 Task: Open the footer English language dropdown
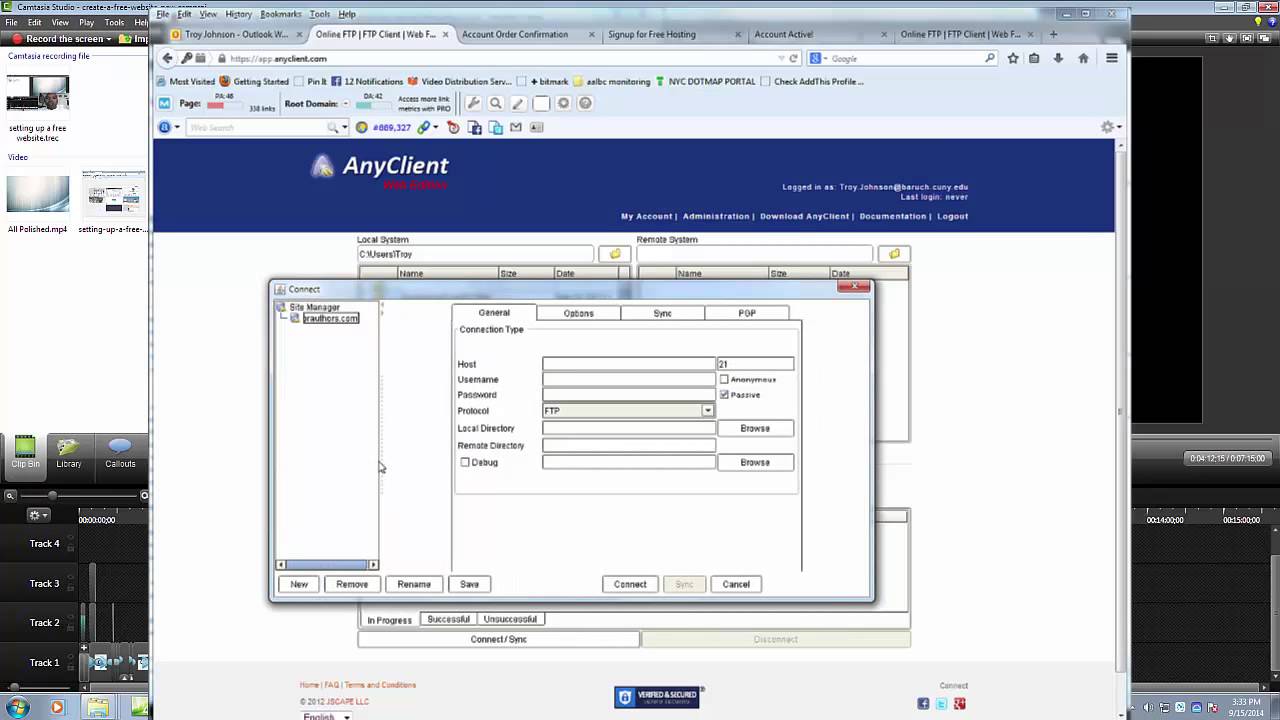[x=327, y=716]
